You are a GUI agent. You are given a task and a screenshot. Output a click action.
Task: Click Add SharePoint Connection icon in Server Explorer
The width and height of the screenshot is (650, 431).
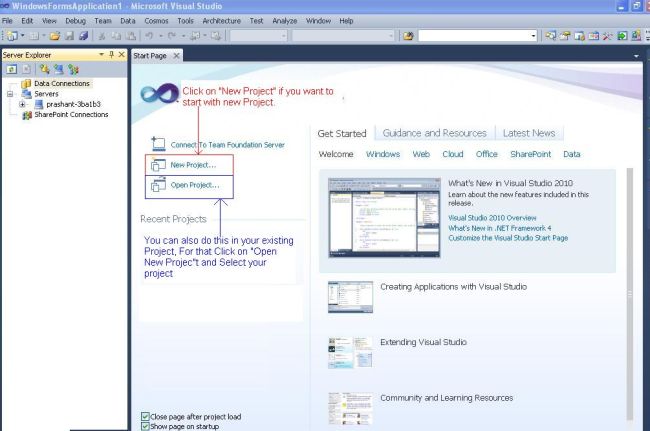(x=73, y=69)
